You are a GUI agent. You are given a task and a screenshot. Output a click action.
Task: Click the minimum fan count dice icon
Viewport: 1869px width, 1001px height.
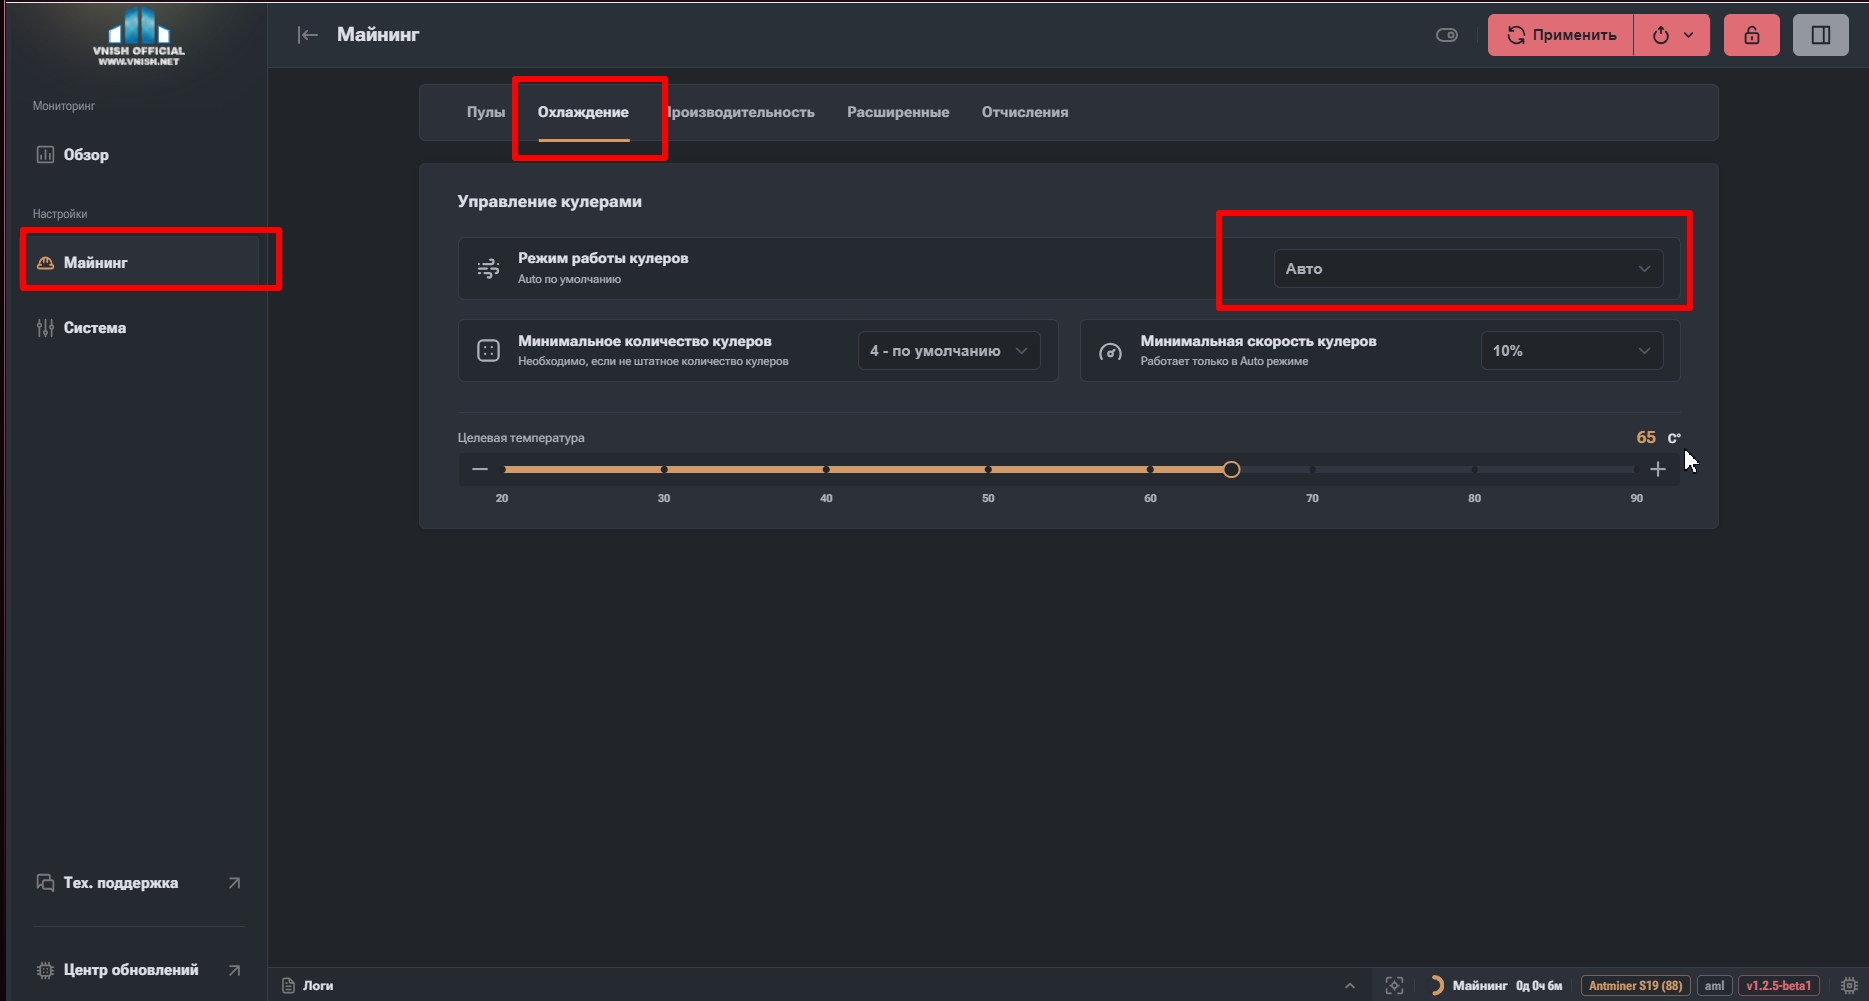tap(488, 351)
